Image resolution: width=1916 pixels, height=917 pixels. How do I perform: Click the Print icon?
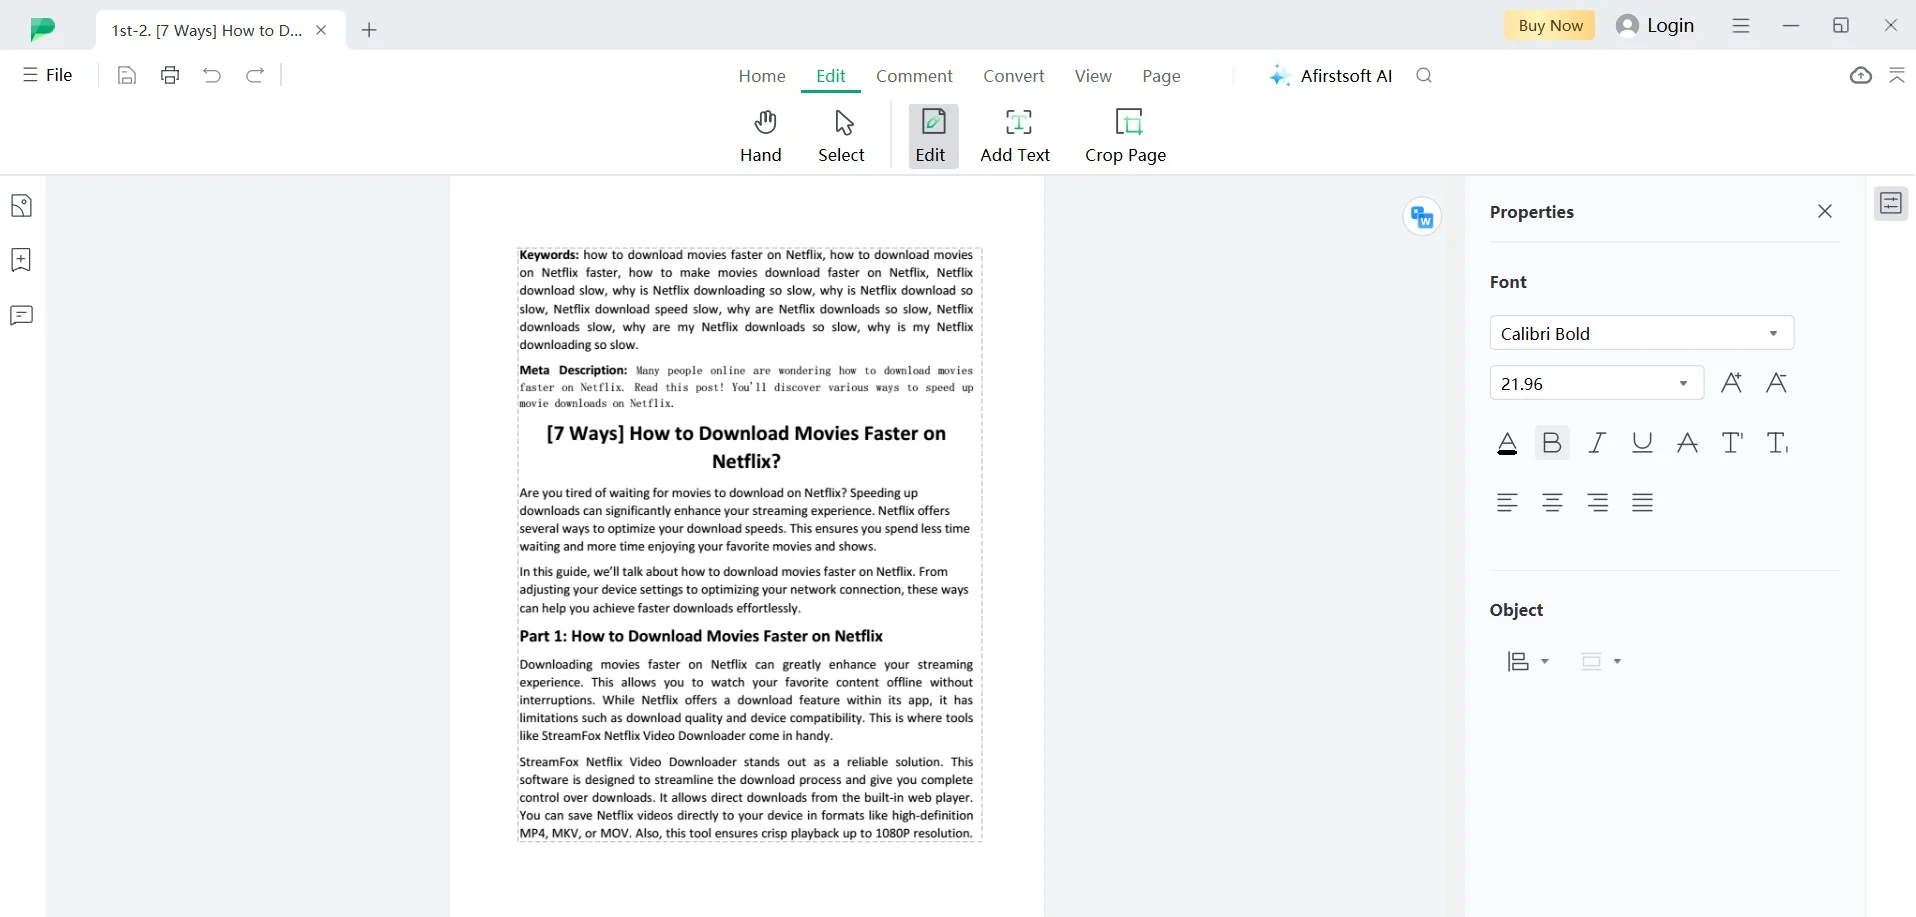(x=170, y=75)
